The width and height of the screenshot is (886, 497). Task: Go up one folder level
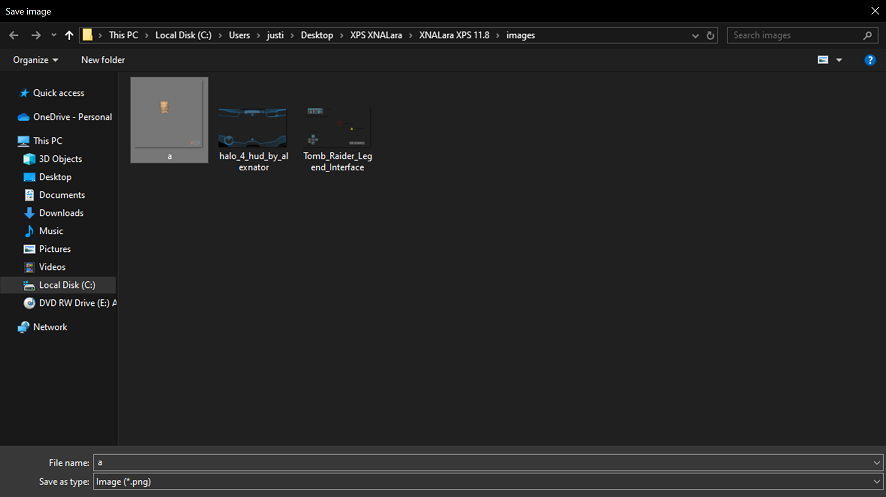pyautogui.click(x=69, y=35)
